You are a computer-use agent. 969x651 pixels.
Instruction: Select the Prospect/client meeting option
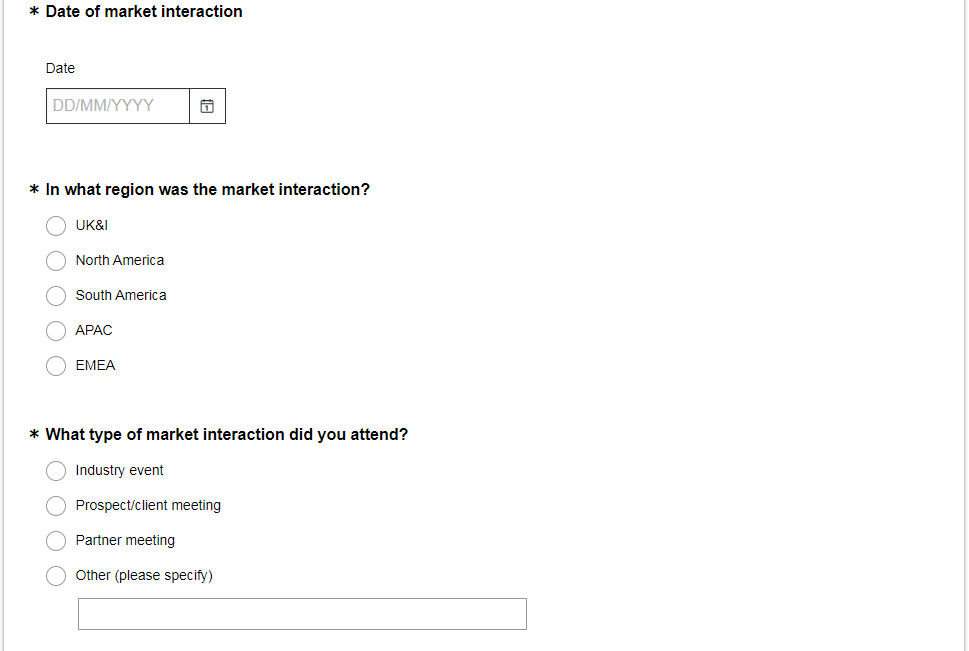pos(56,506)
